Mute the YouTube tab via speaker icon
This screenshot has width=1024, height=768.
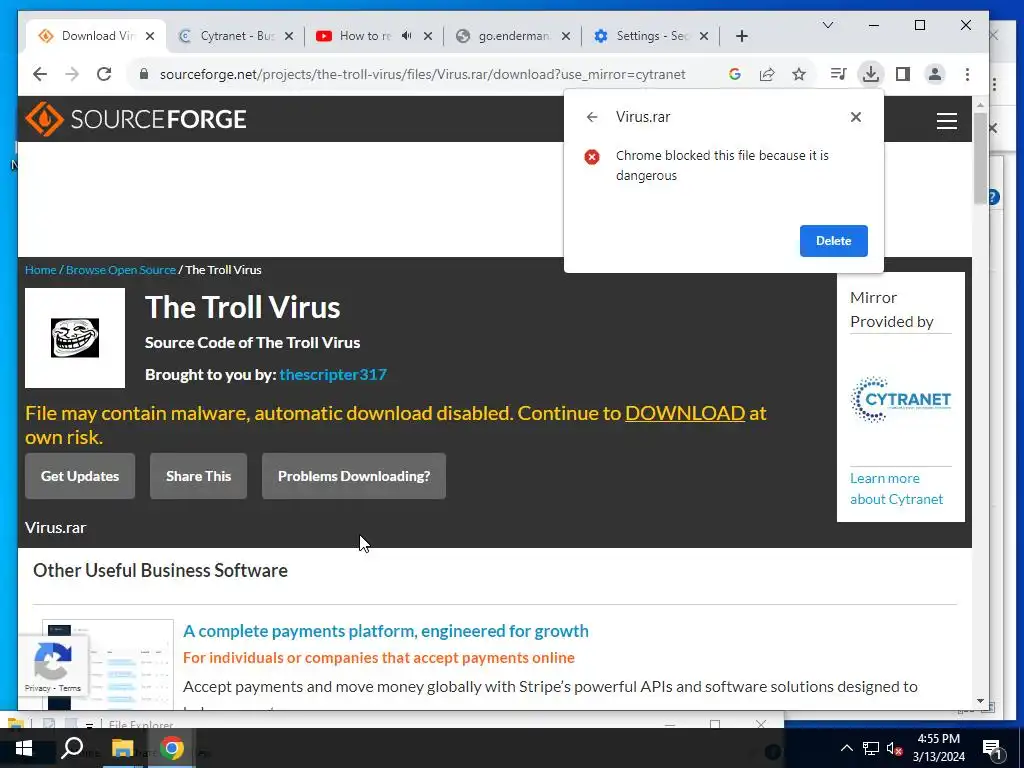point(406,36)
